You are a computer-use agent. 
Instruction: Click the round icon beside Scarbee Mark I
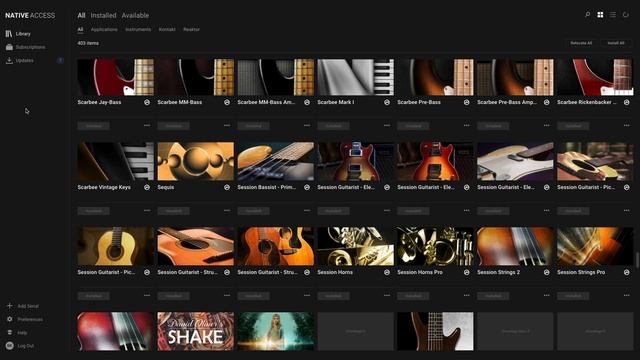click(387, 102)
